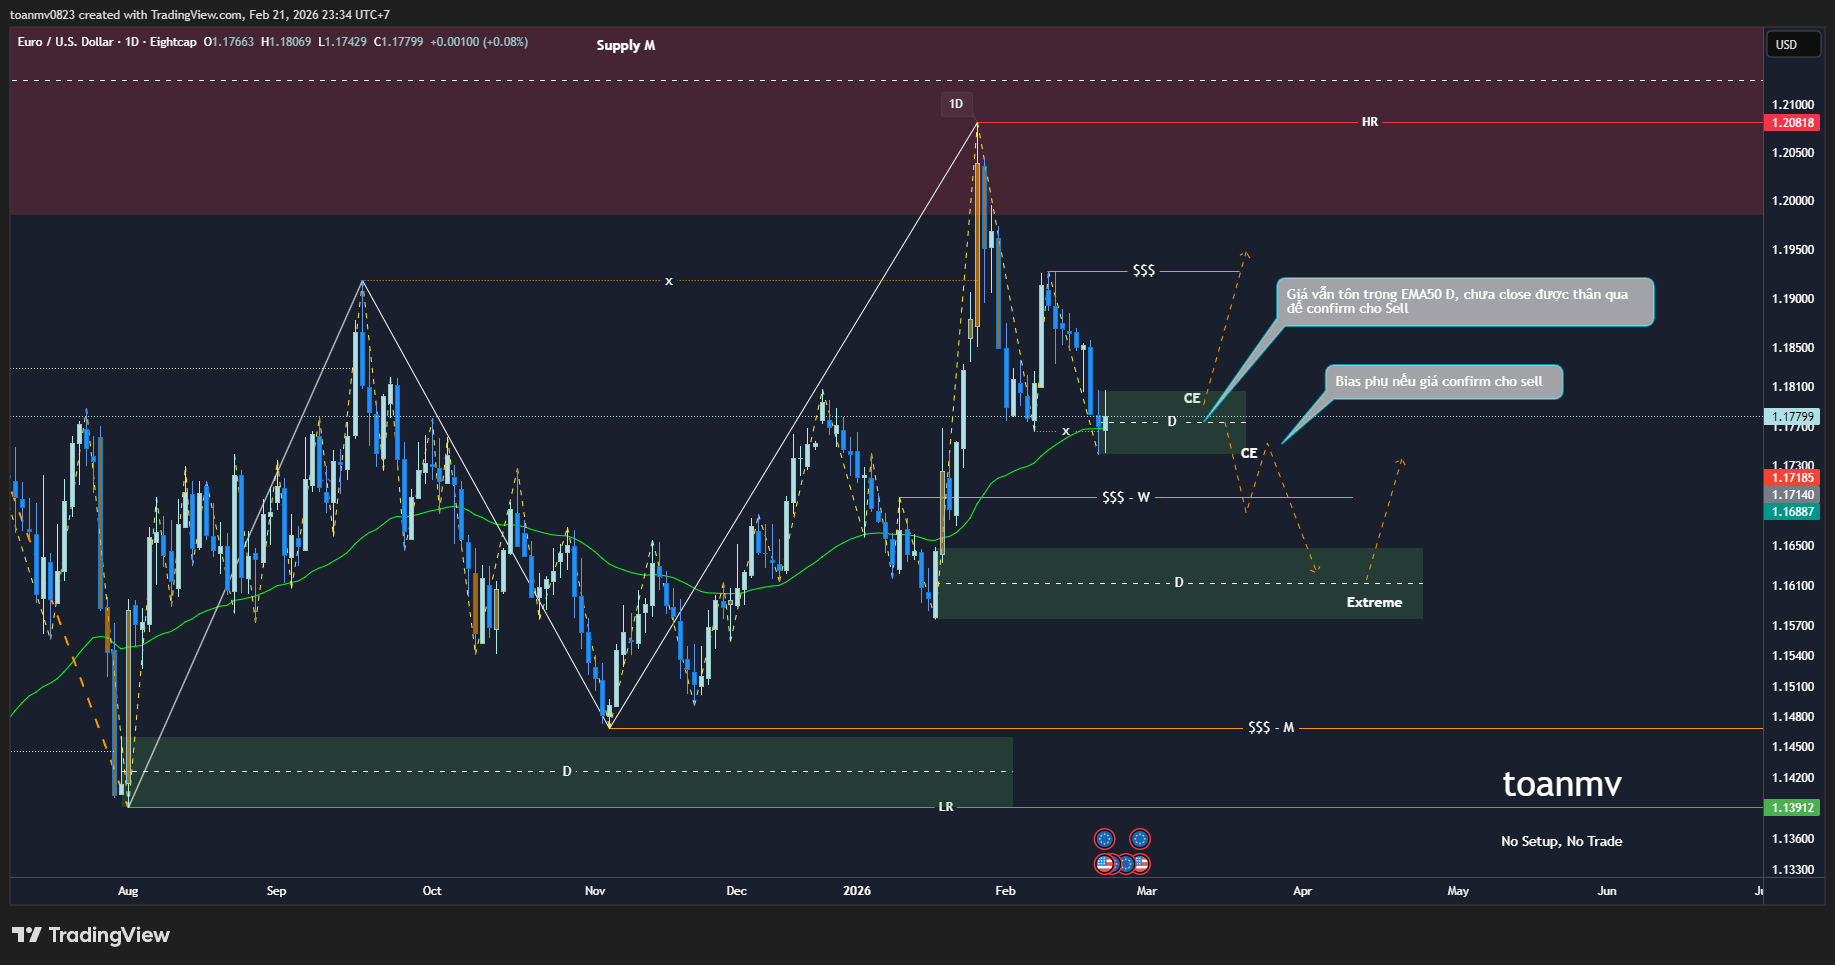Open the leftmost US flag economic event
The image size is (1835, 965).
[x=1105, y=863]
